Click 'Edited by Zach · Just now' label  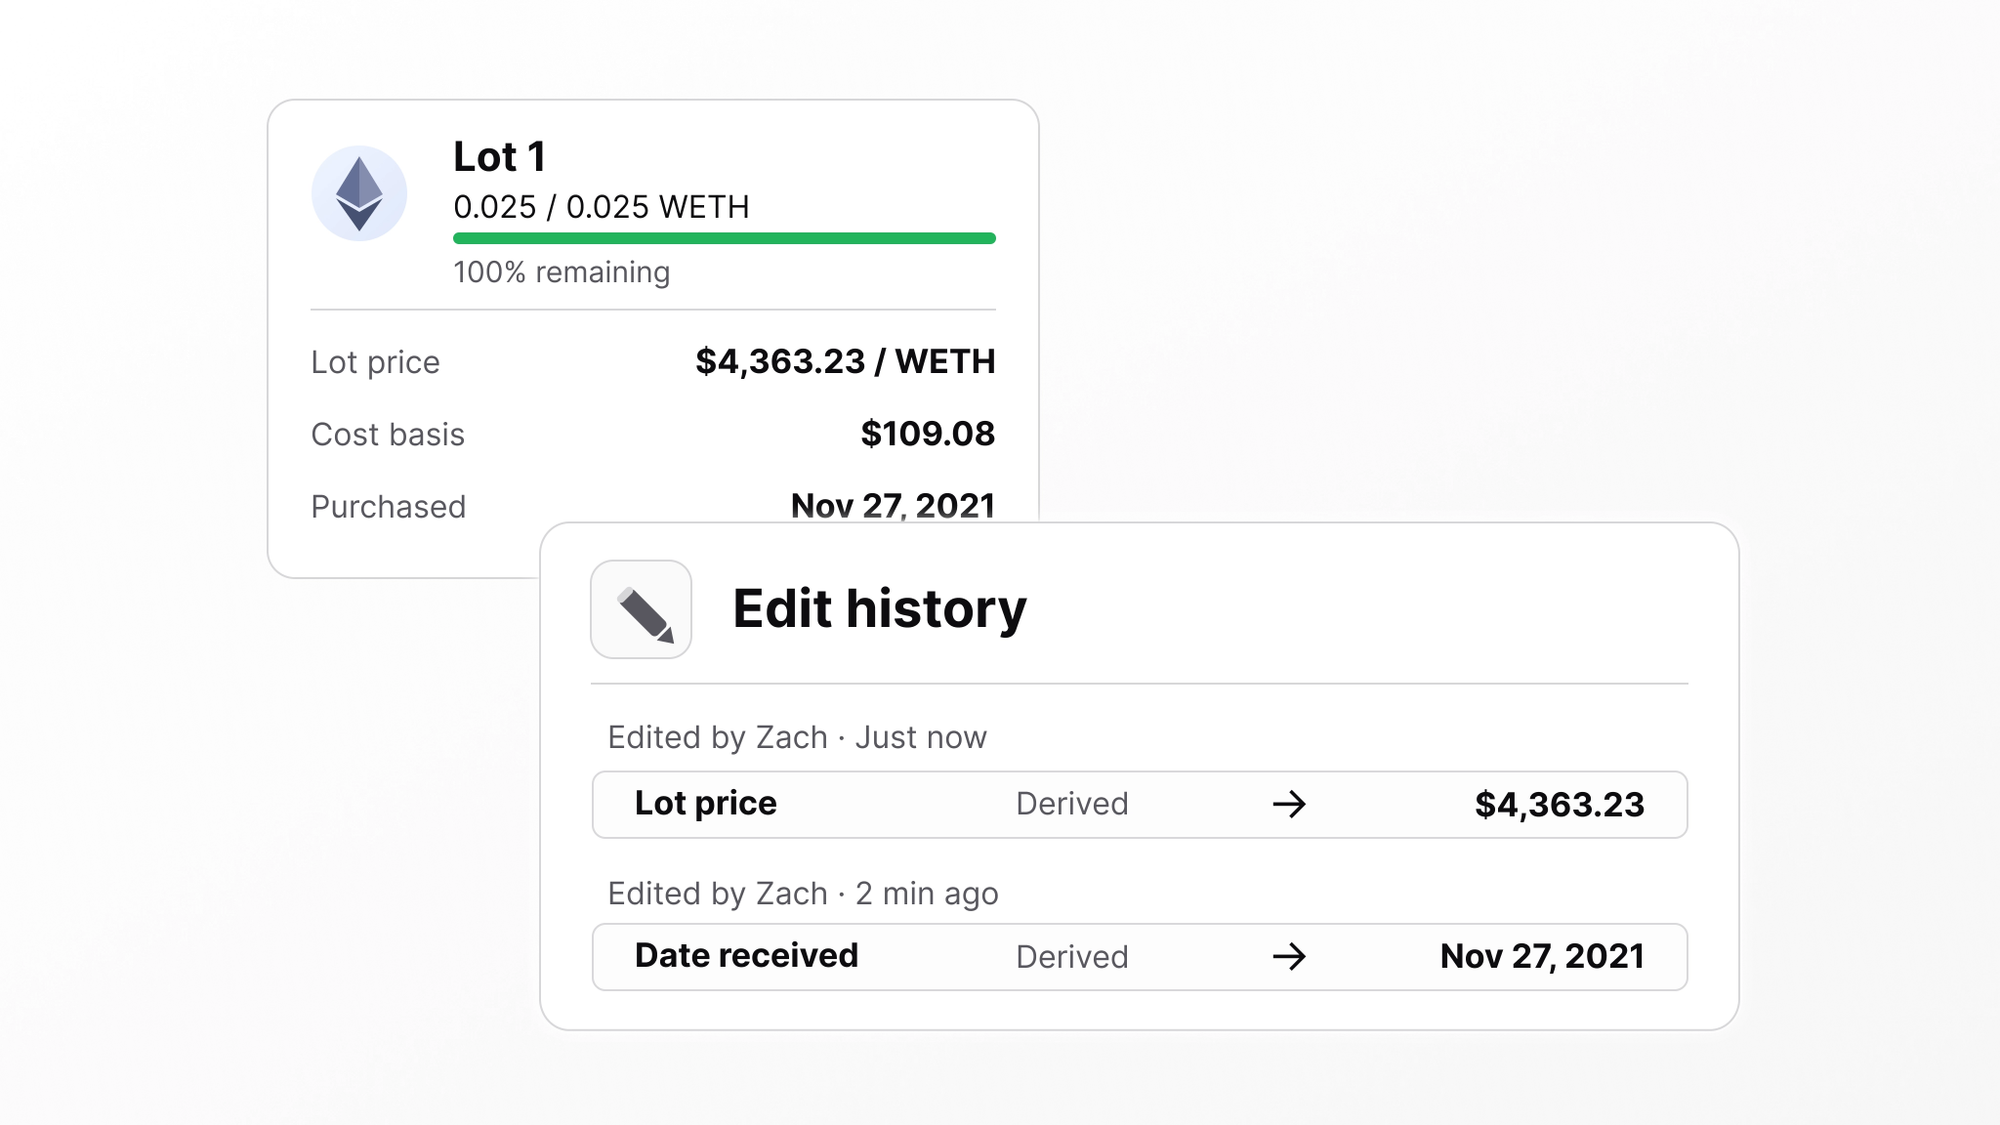(x=797, y=737)
